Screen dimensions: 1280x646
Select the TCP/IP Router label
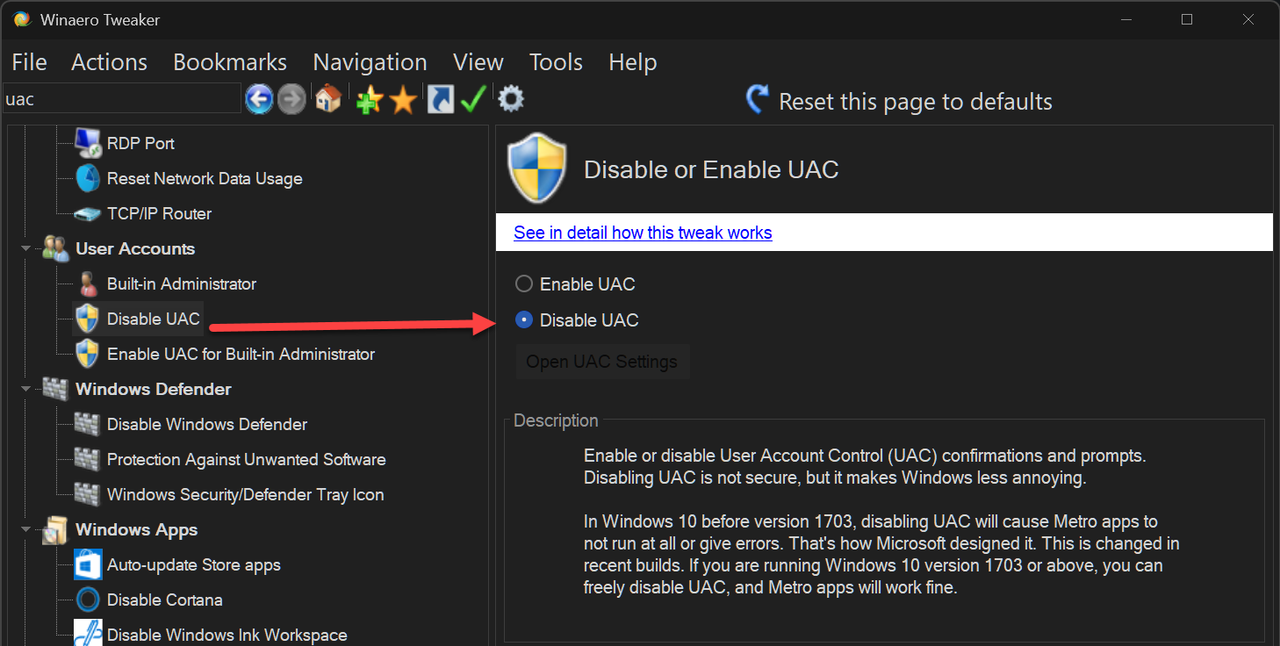click(x=159, y=214)
